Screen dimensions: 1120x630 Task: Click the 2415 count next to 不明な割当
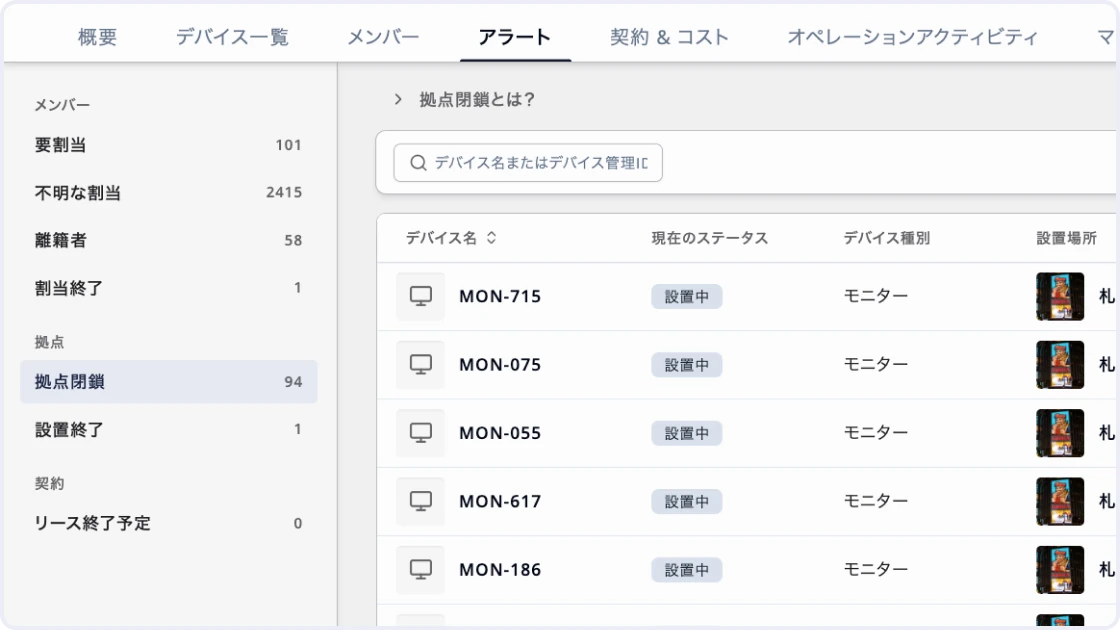pyautogui.click(x=284, y=192)
